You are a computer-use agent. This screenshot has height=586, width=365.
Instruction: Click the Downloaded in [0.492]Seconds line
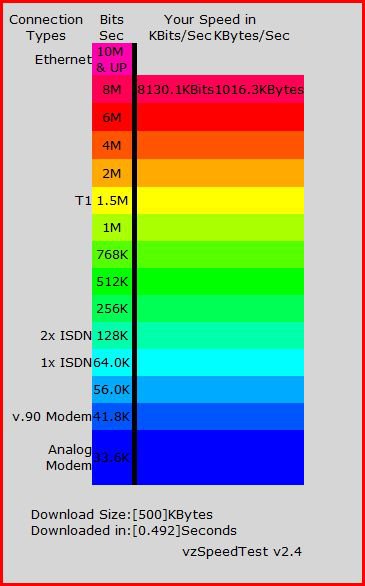pyautogui.click(x=134, y=531)
